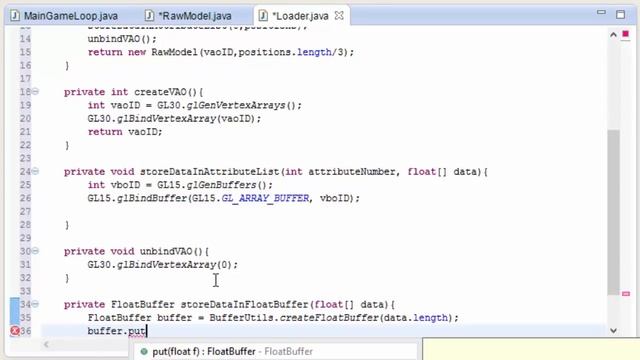Screen dimensions: 640x360
Task: Select the Loader.java tab
Action: [x=300, y=16]
